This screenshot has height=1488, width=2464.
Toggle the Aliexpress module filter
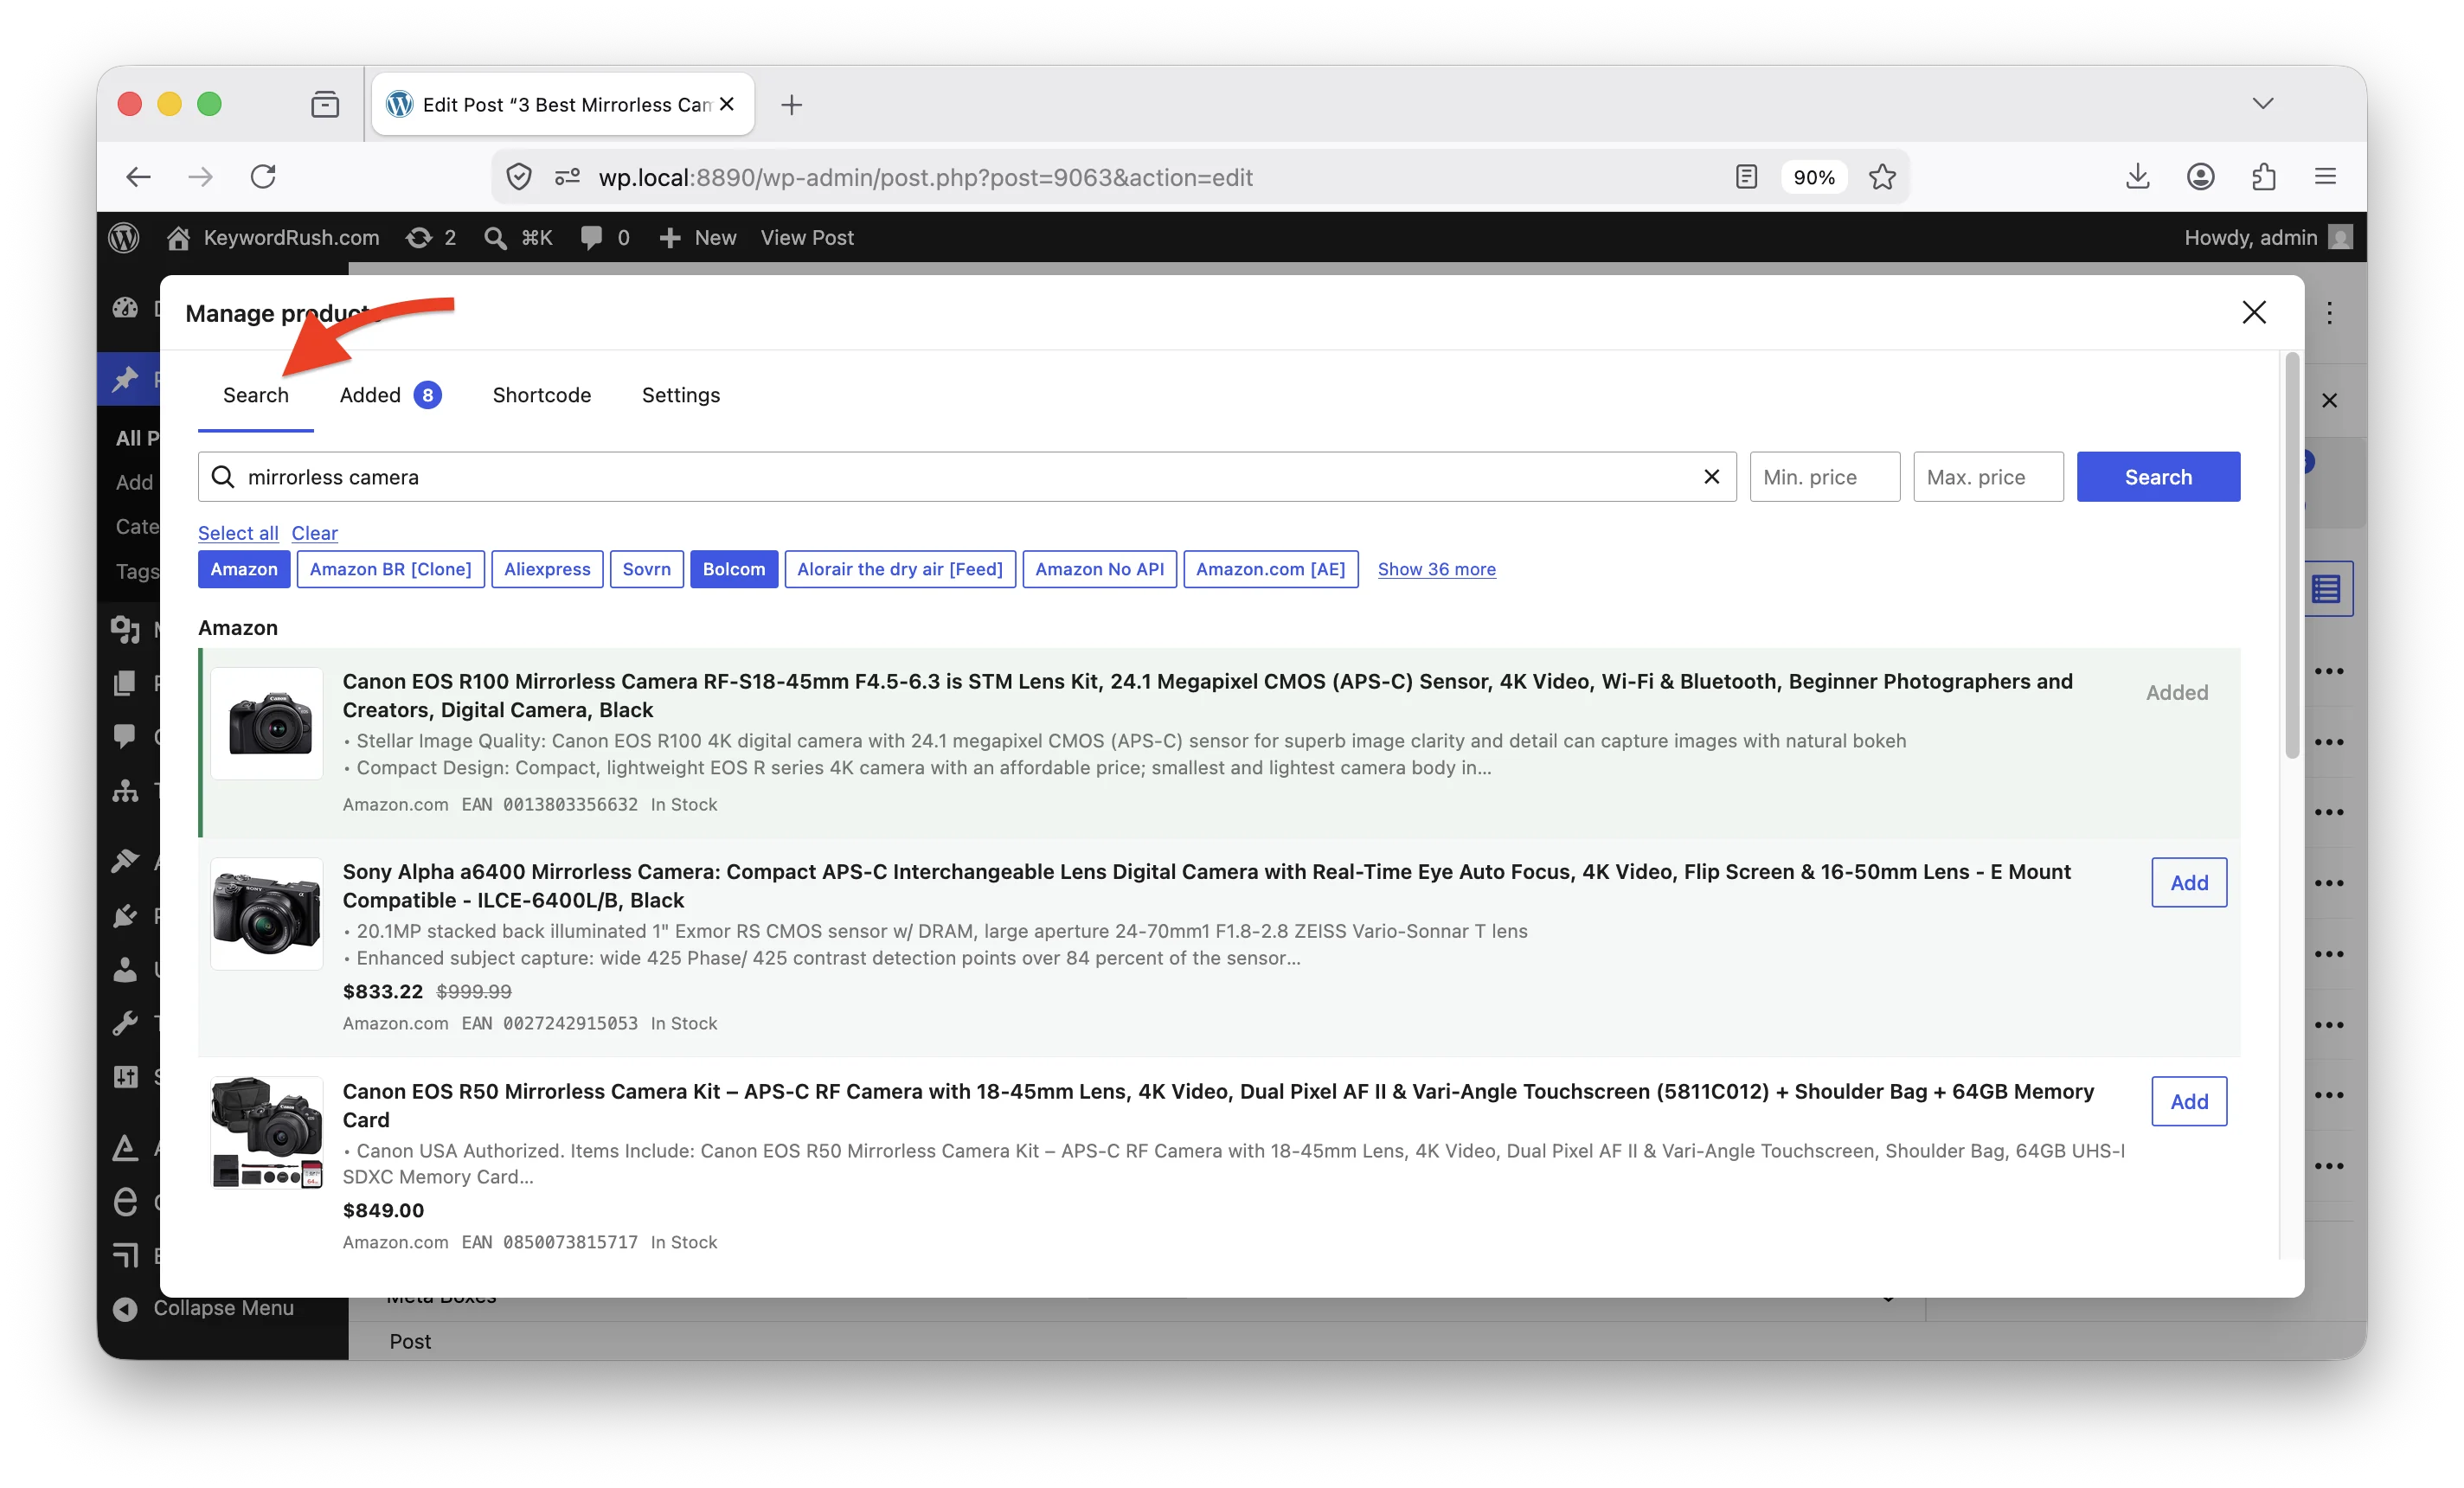point(547,569)
